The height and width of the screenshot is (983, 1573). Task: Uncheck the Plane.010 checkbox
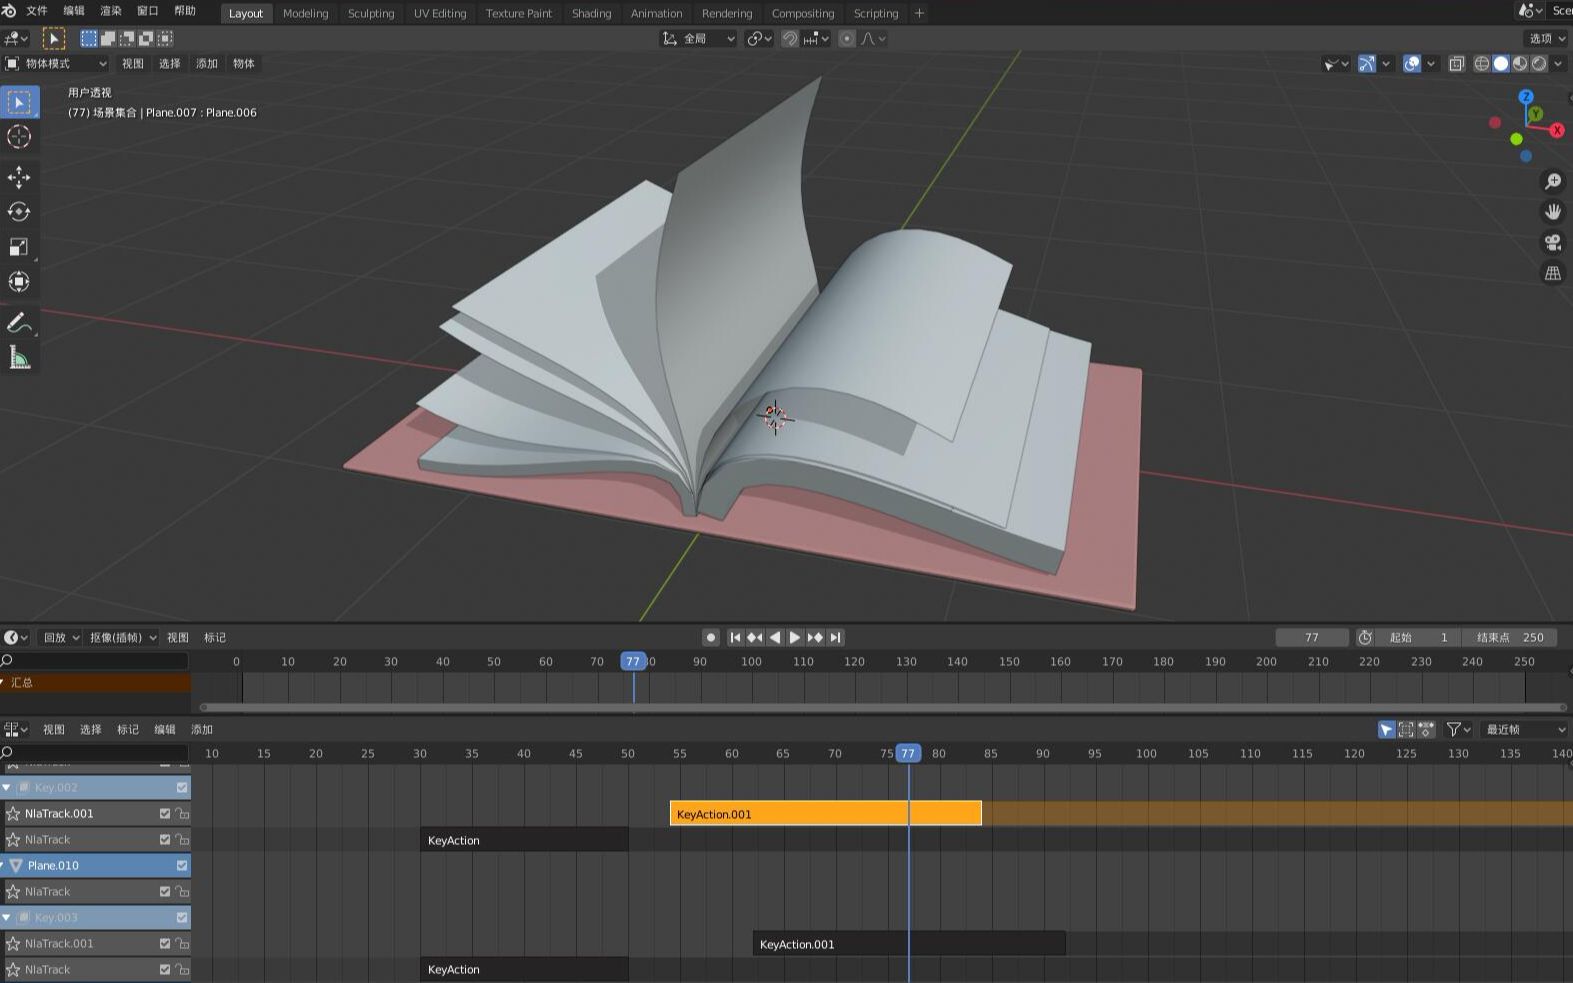click(x=182, y=866)
